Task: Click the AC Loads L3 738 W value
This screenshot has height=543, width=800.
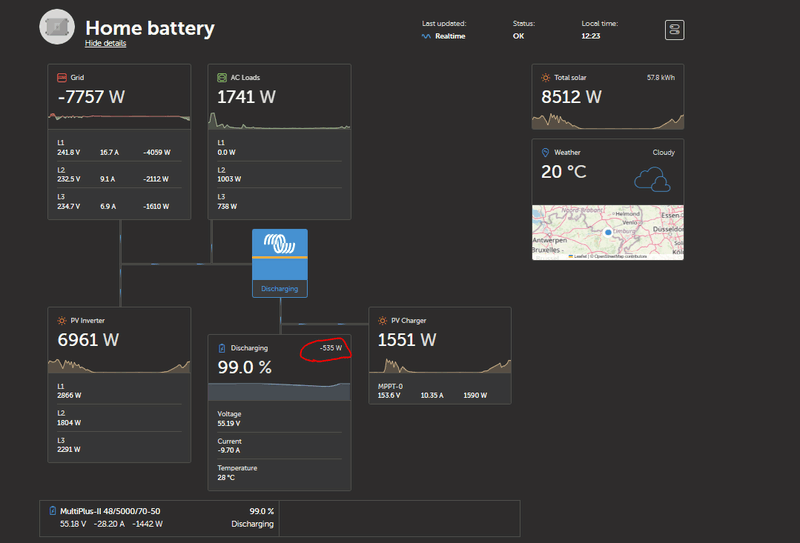Action: point(227,207)
